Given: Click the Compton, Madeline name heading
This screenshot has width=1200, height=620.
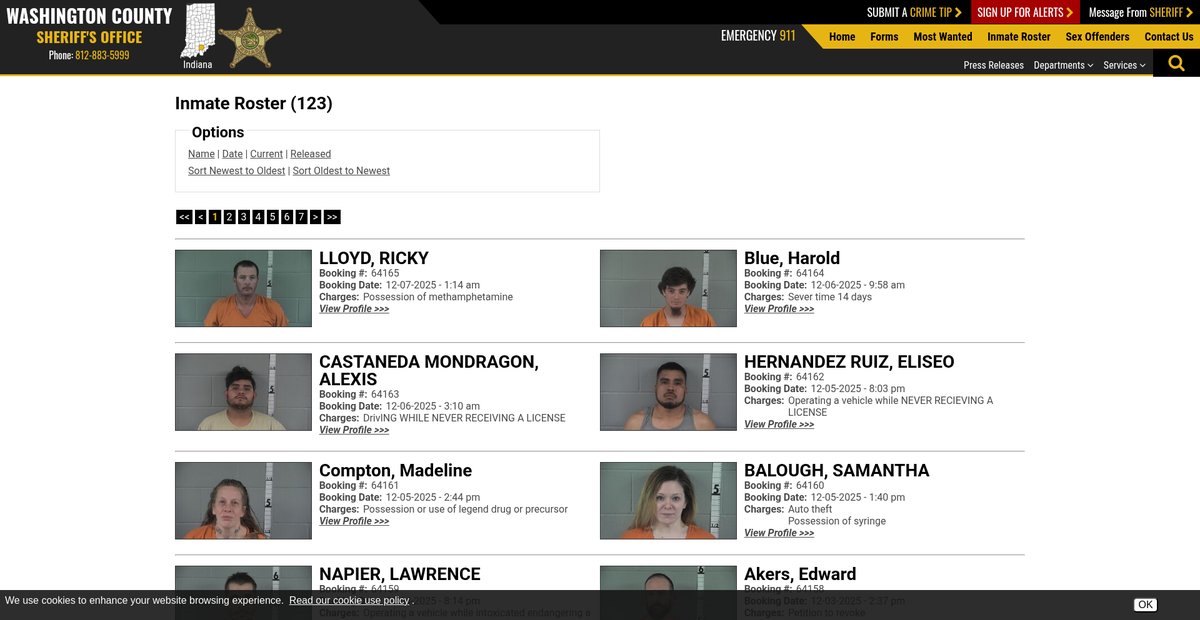Looking at the screenshot, I should tap(395, 471).
